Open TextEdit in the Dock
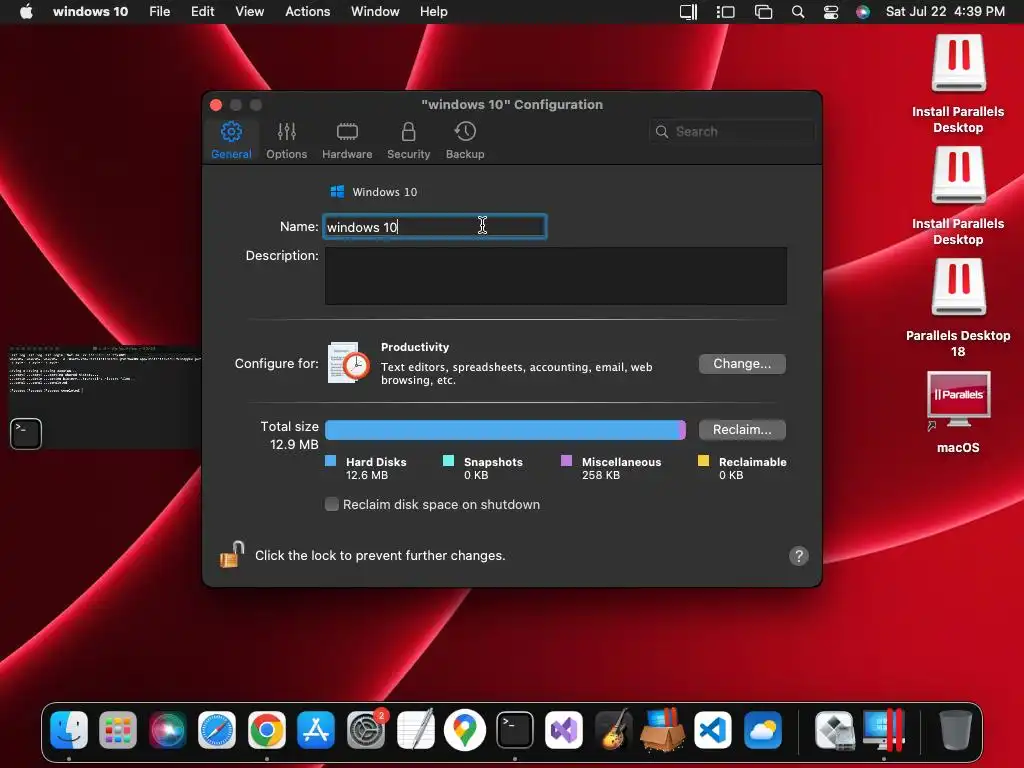The height and width of the screenshot is (768, 1024). pos(415,729)
